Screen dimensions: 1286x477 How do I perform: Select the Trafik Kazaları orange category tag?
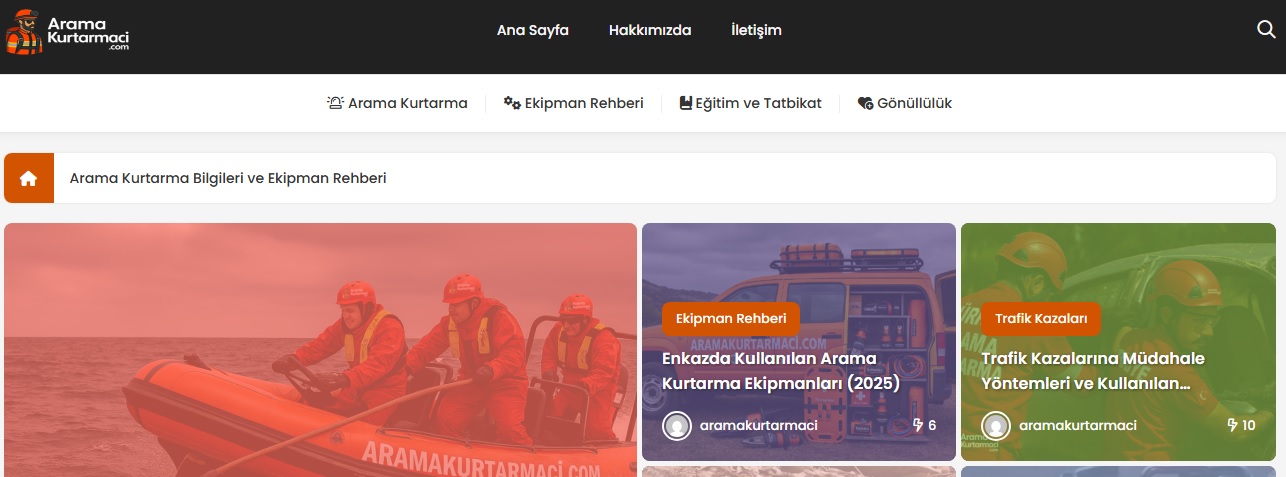pos(1040,319)
